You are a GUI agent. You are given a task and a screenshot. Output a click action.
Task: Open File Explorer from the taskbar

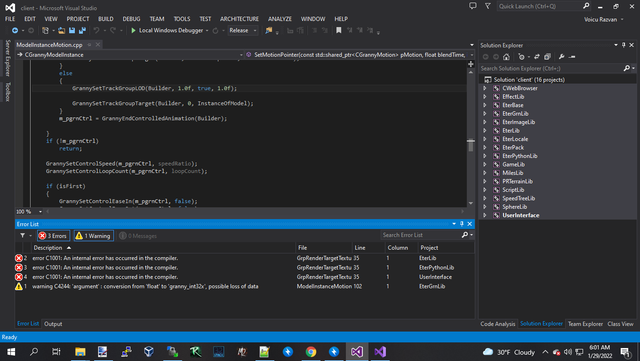tap(80, 352)
